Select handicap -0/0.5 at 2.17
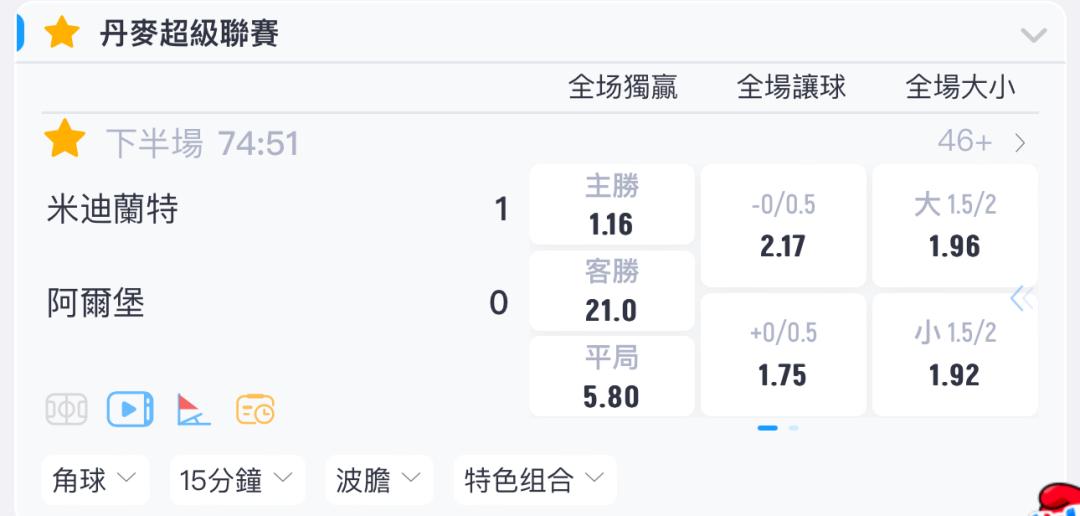This screenshot has width=1080, height=516. click(x=783, y=225)
